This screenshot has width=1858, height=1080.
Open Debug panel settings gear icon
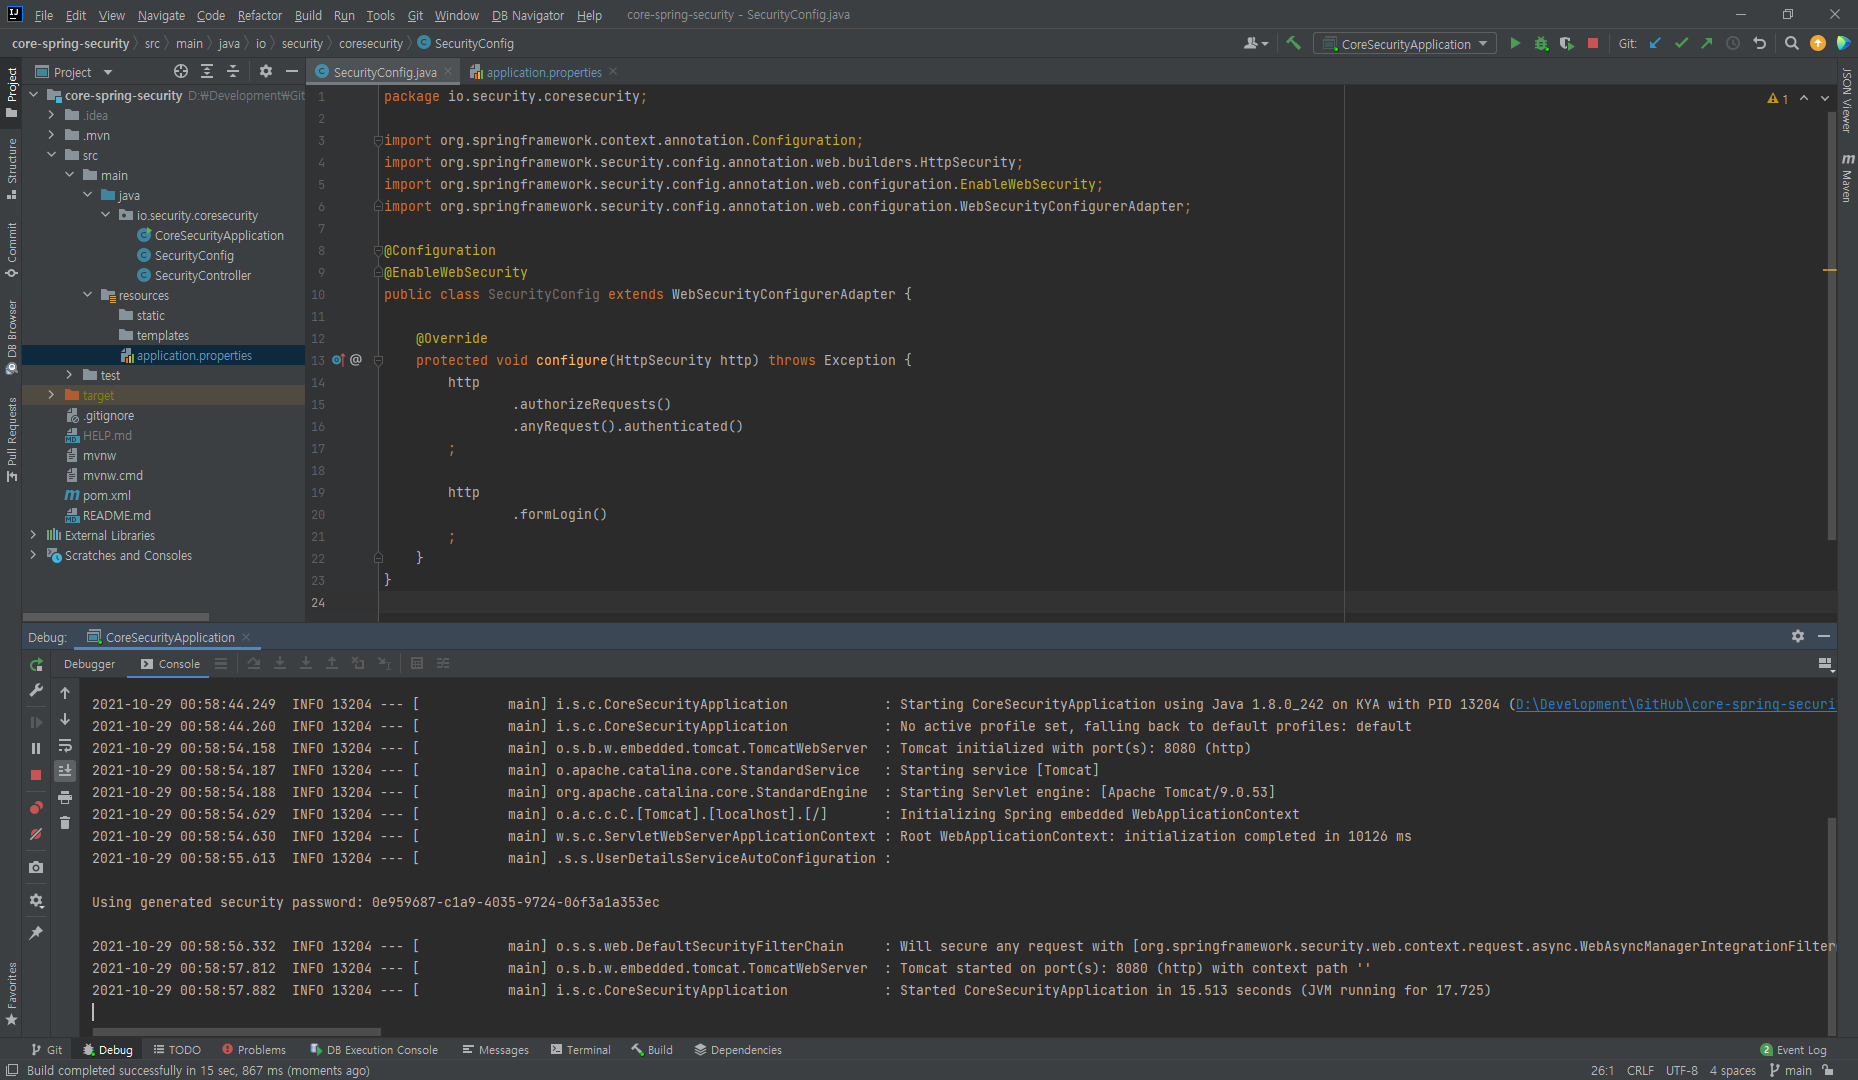tap(1798, 636)
